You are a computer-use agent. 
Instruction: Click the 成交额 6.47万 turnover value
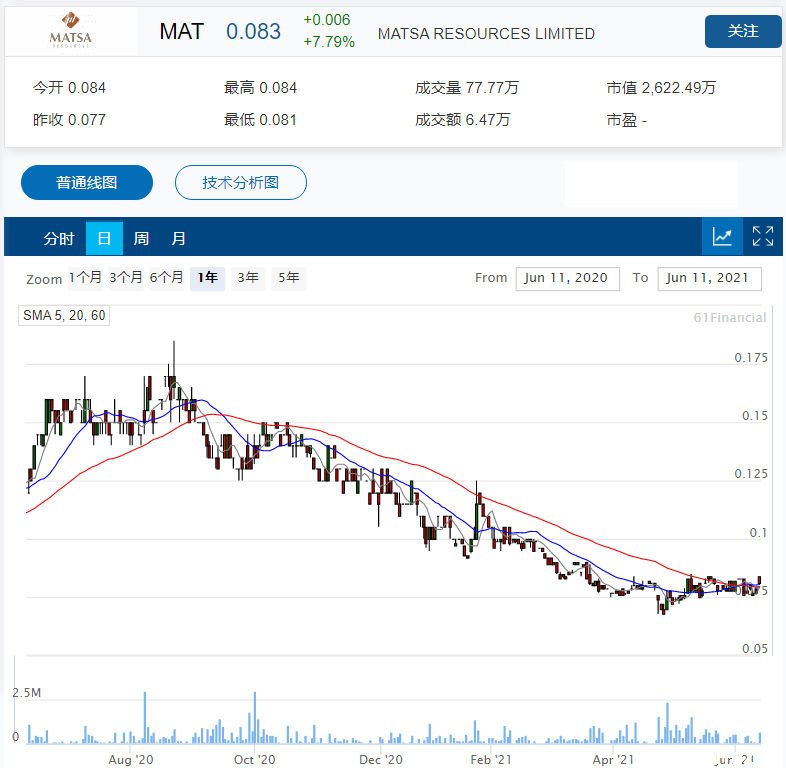463,120
